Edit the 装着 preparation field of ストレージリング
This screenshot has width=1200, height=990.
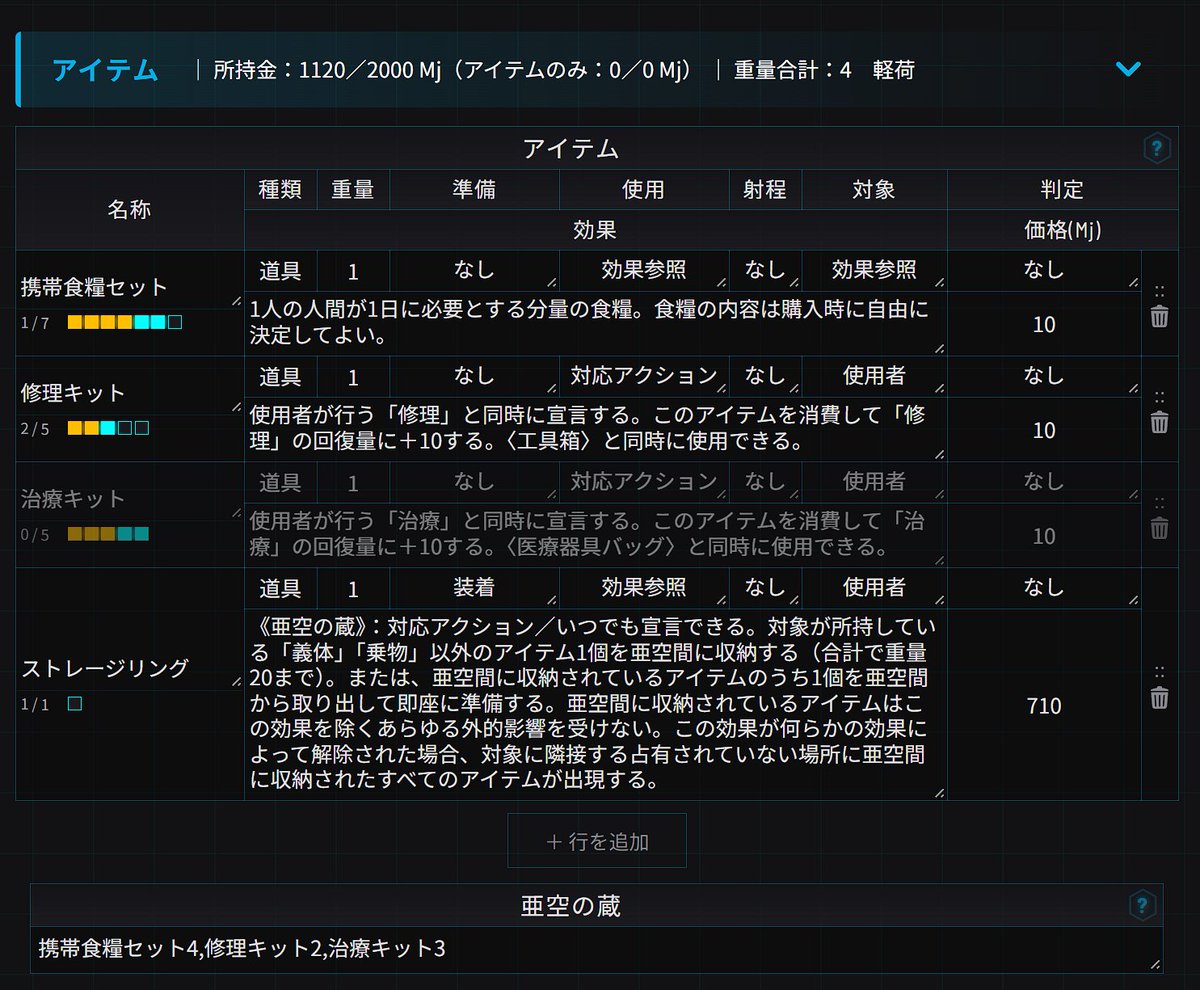click(x=474, y=588)
